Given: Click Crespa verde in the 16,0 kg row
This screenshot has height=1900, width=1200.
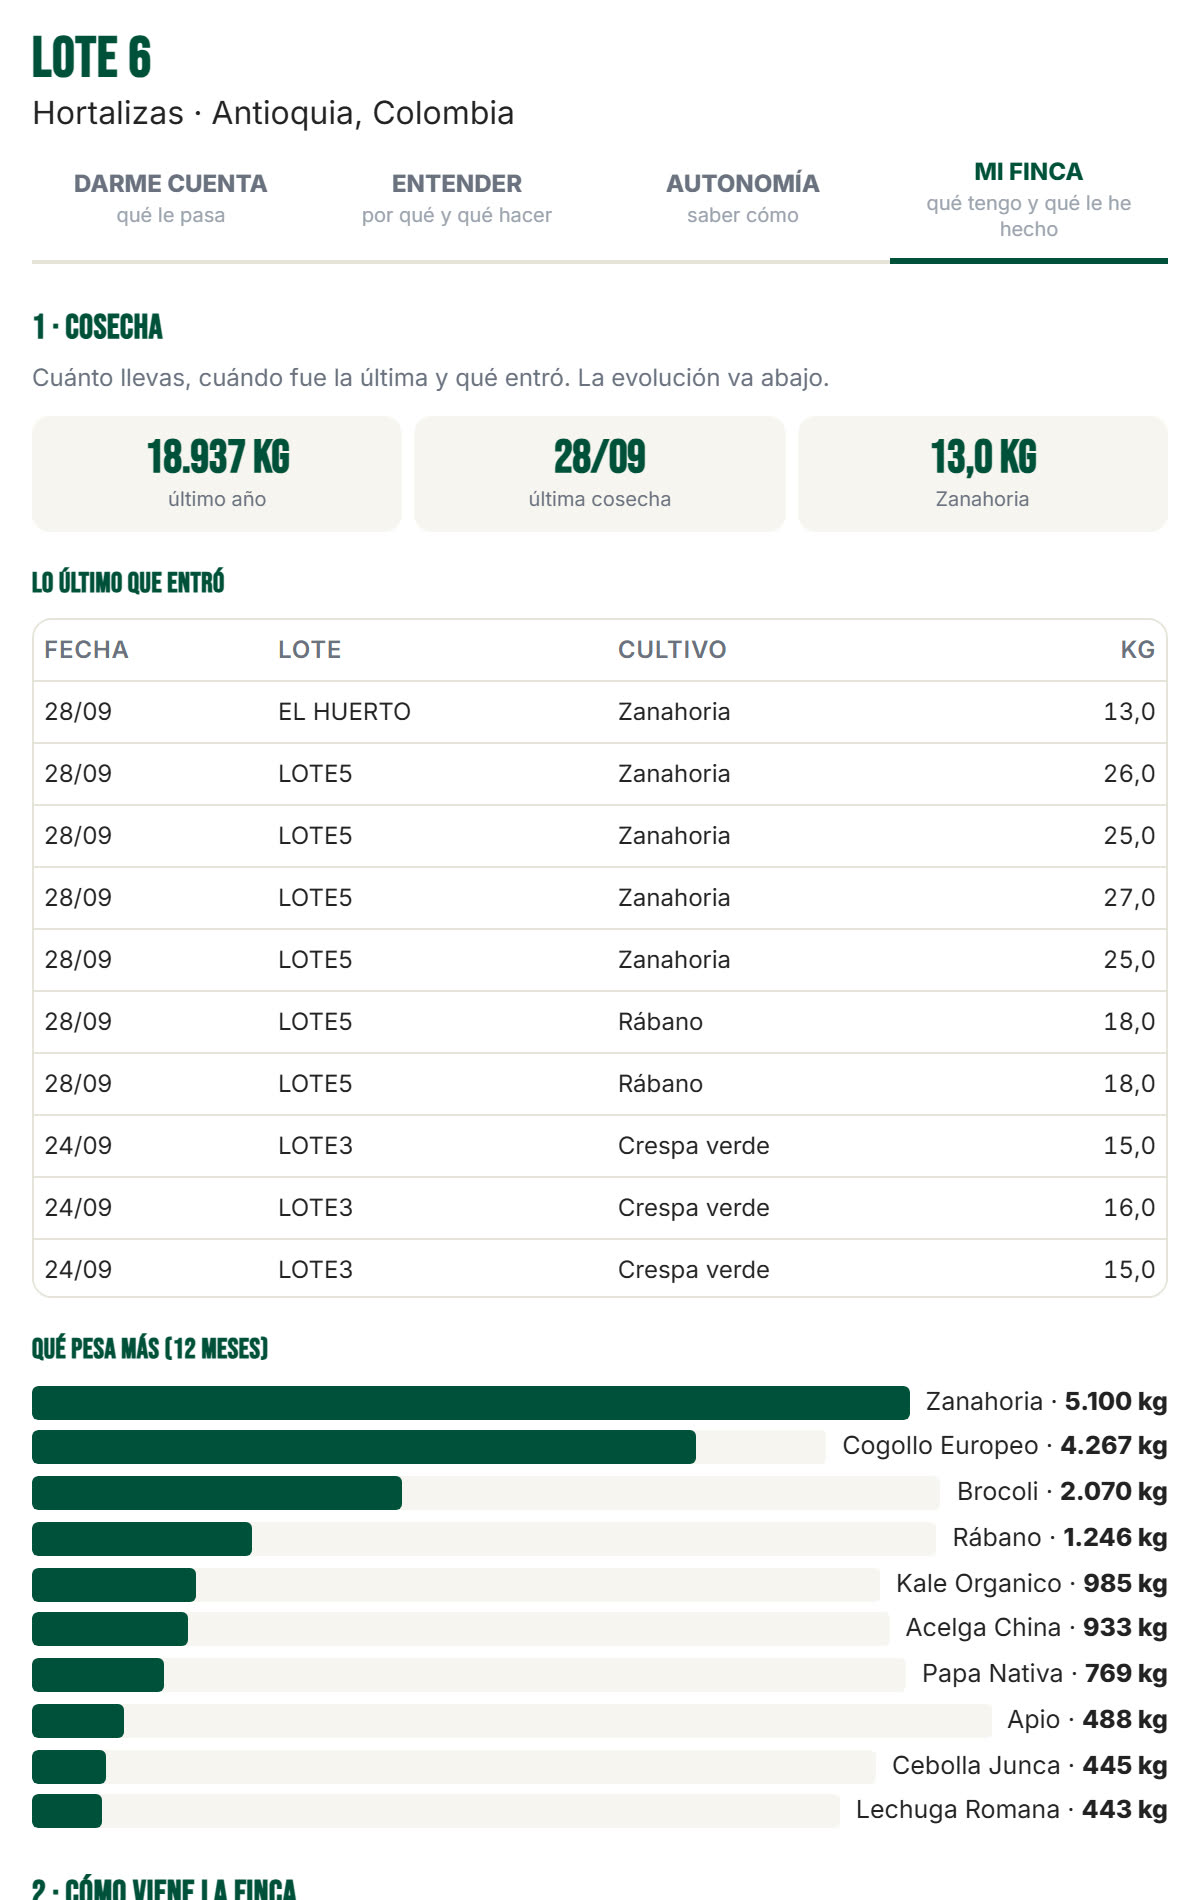Looking at the screenshot, I should tap(694, 1208).
